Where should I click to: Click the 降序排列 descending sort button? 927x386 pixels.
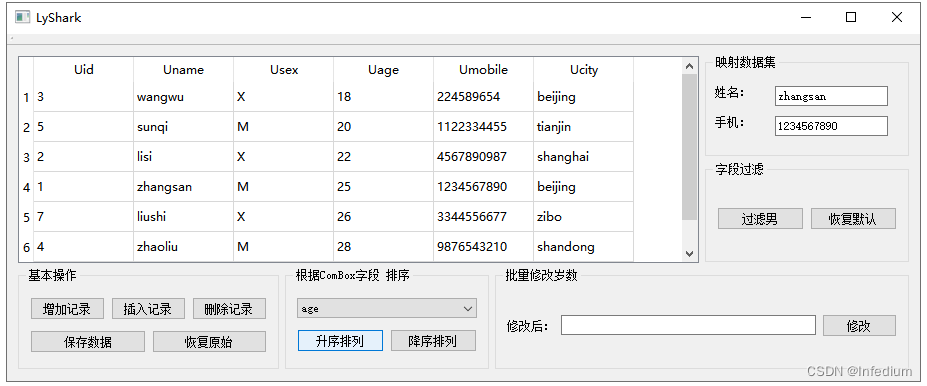[x=433, y=340]
